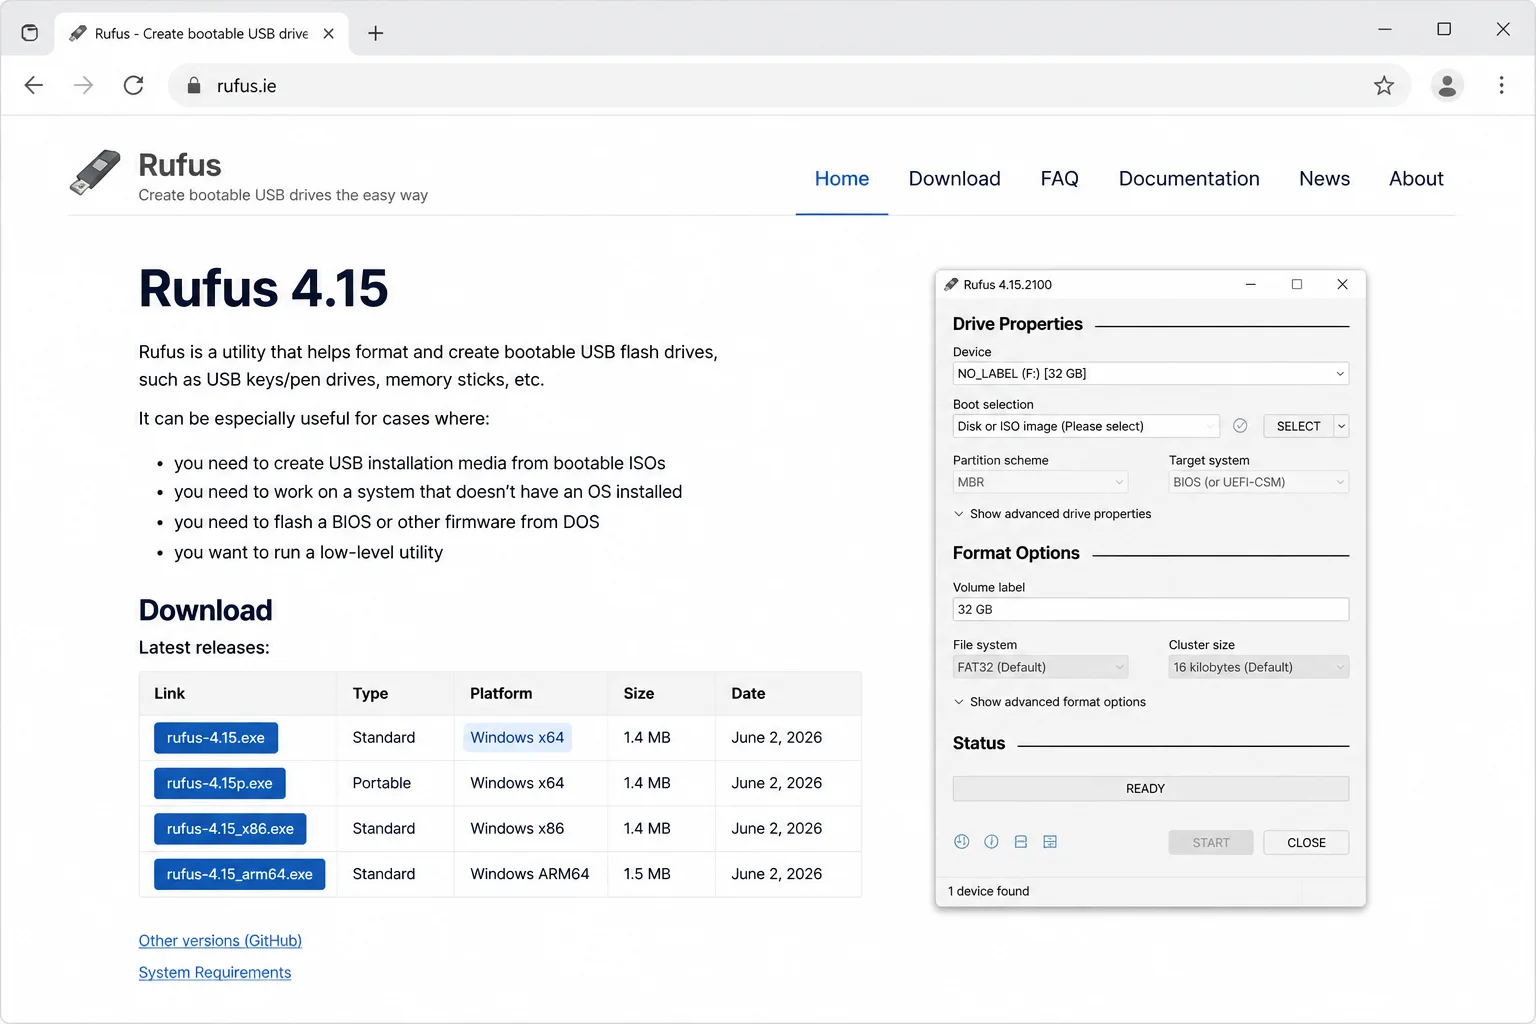Click the '1 device found' status text
The image size is (1536, 1024).
[x=988, y=891]
